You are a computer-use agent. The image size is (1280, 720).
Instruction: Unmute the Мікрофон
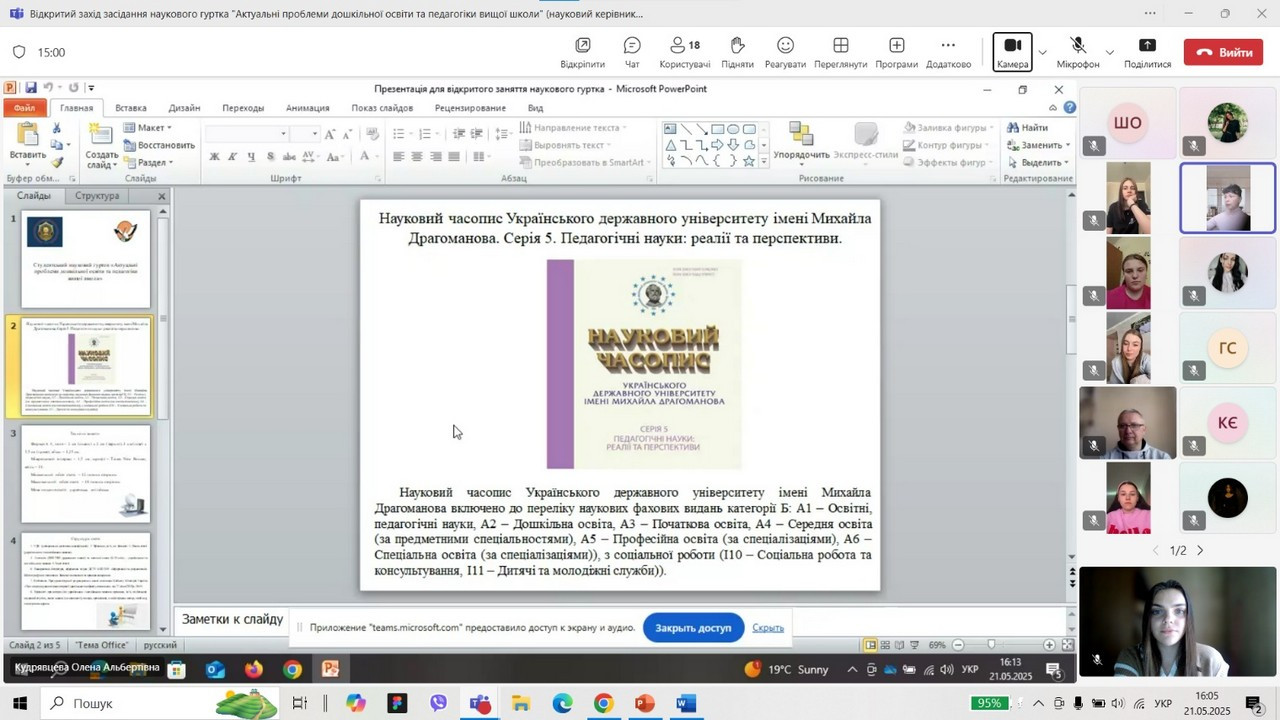click(x=1078, y=52)
